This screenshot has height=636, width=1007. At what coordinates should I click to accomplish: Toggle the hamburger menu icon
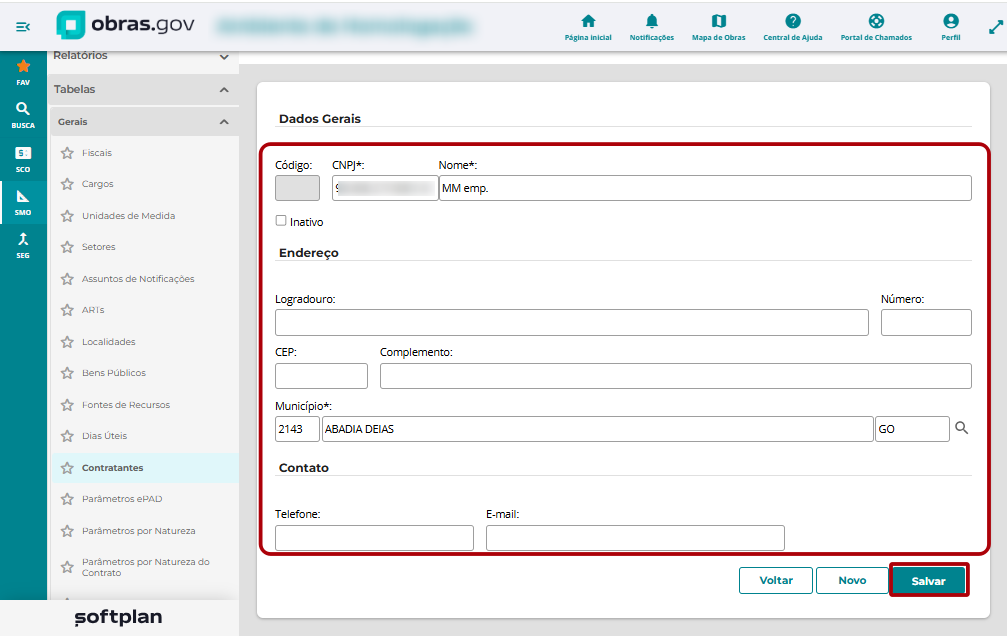(x=23, y=26)
